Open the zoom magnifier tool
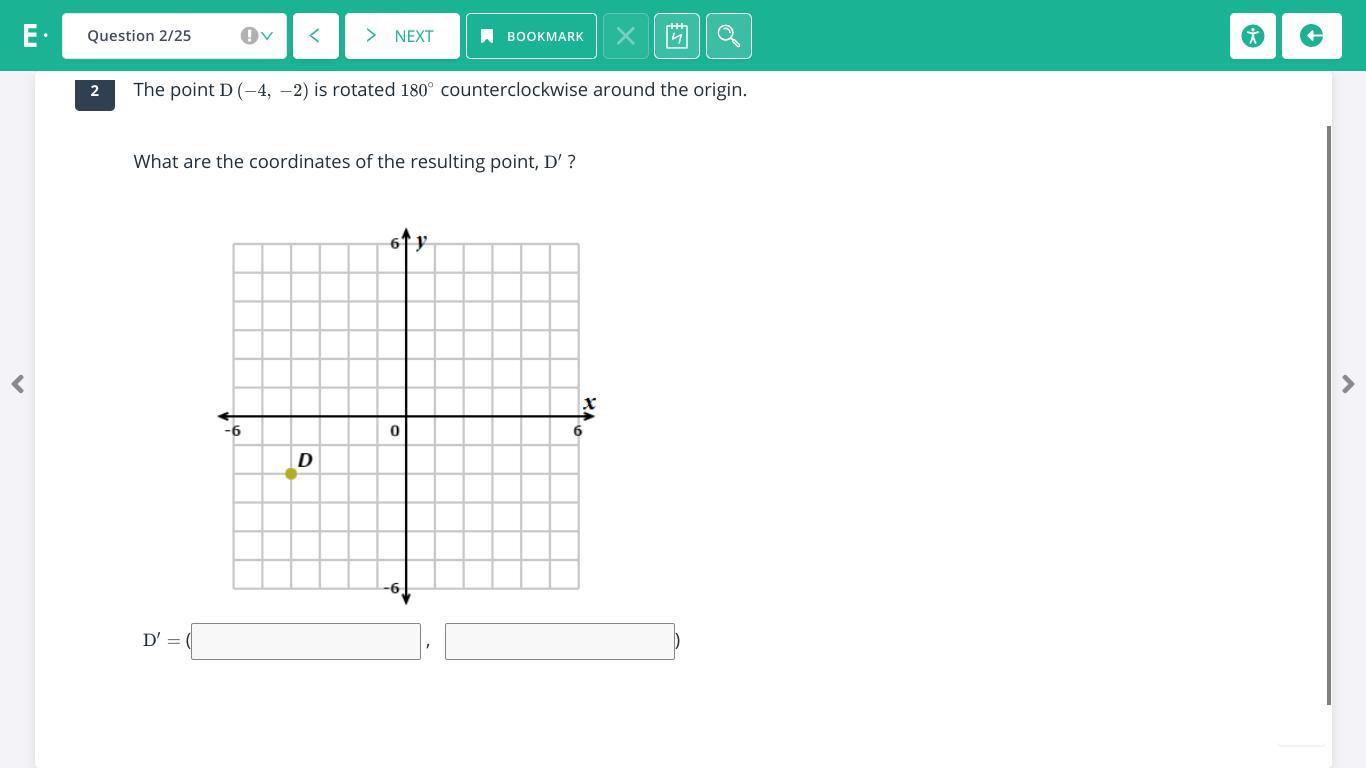 point(728,36)
